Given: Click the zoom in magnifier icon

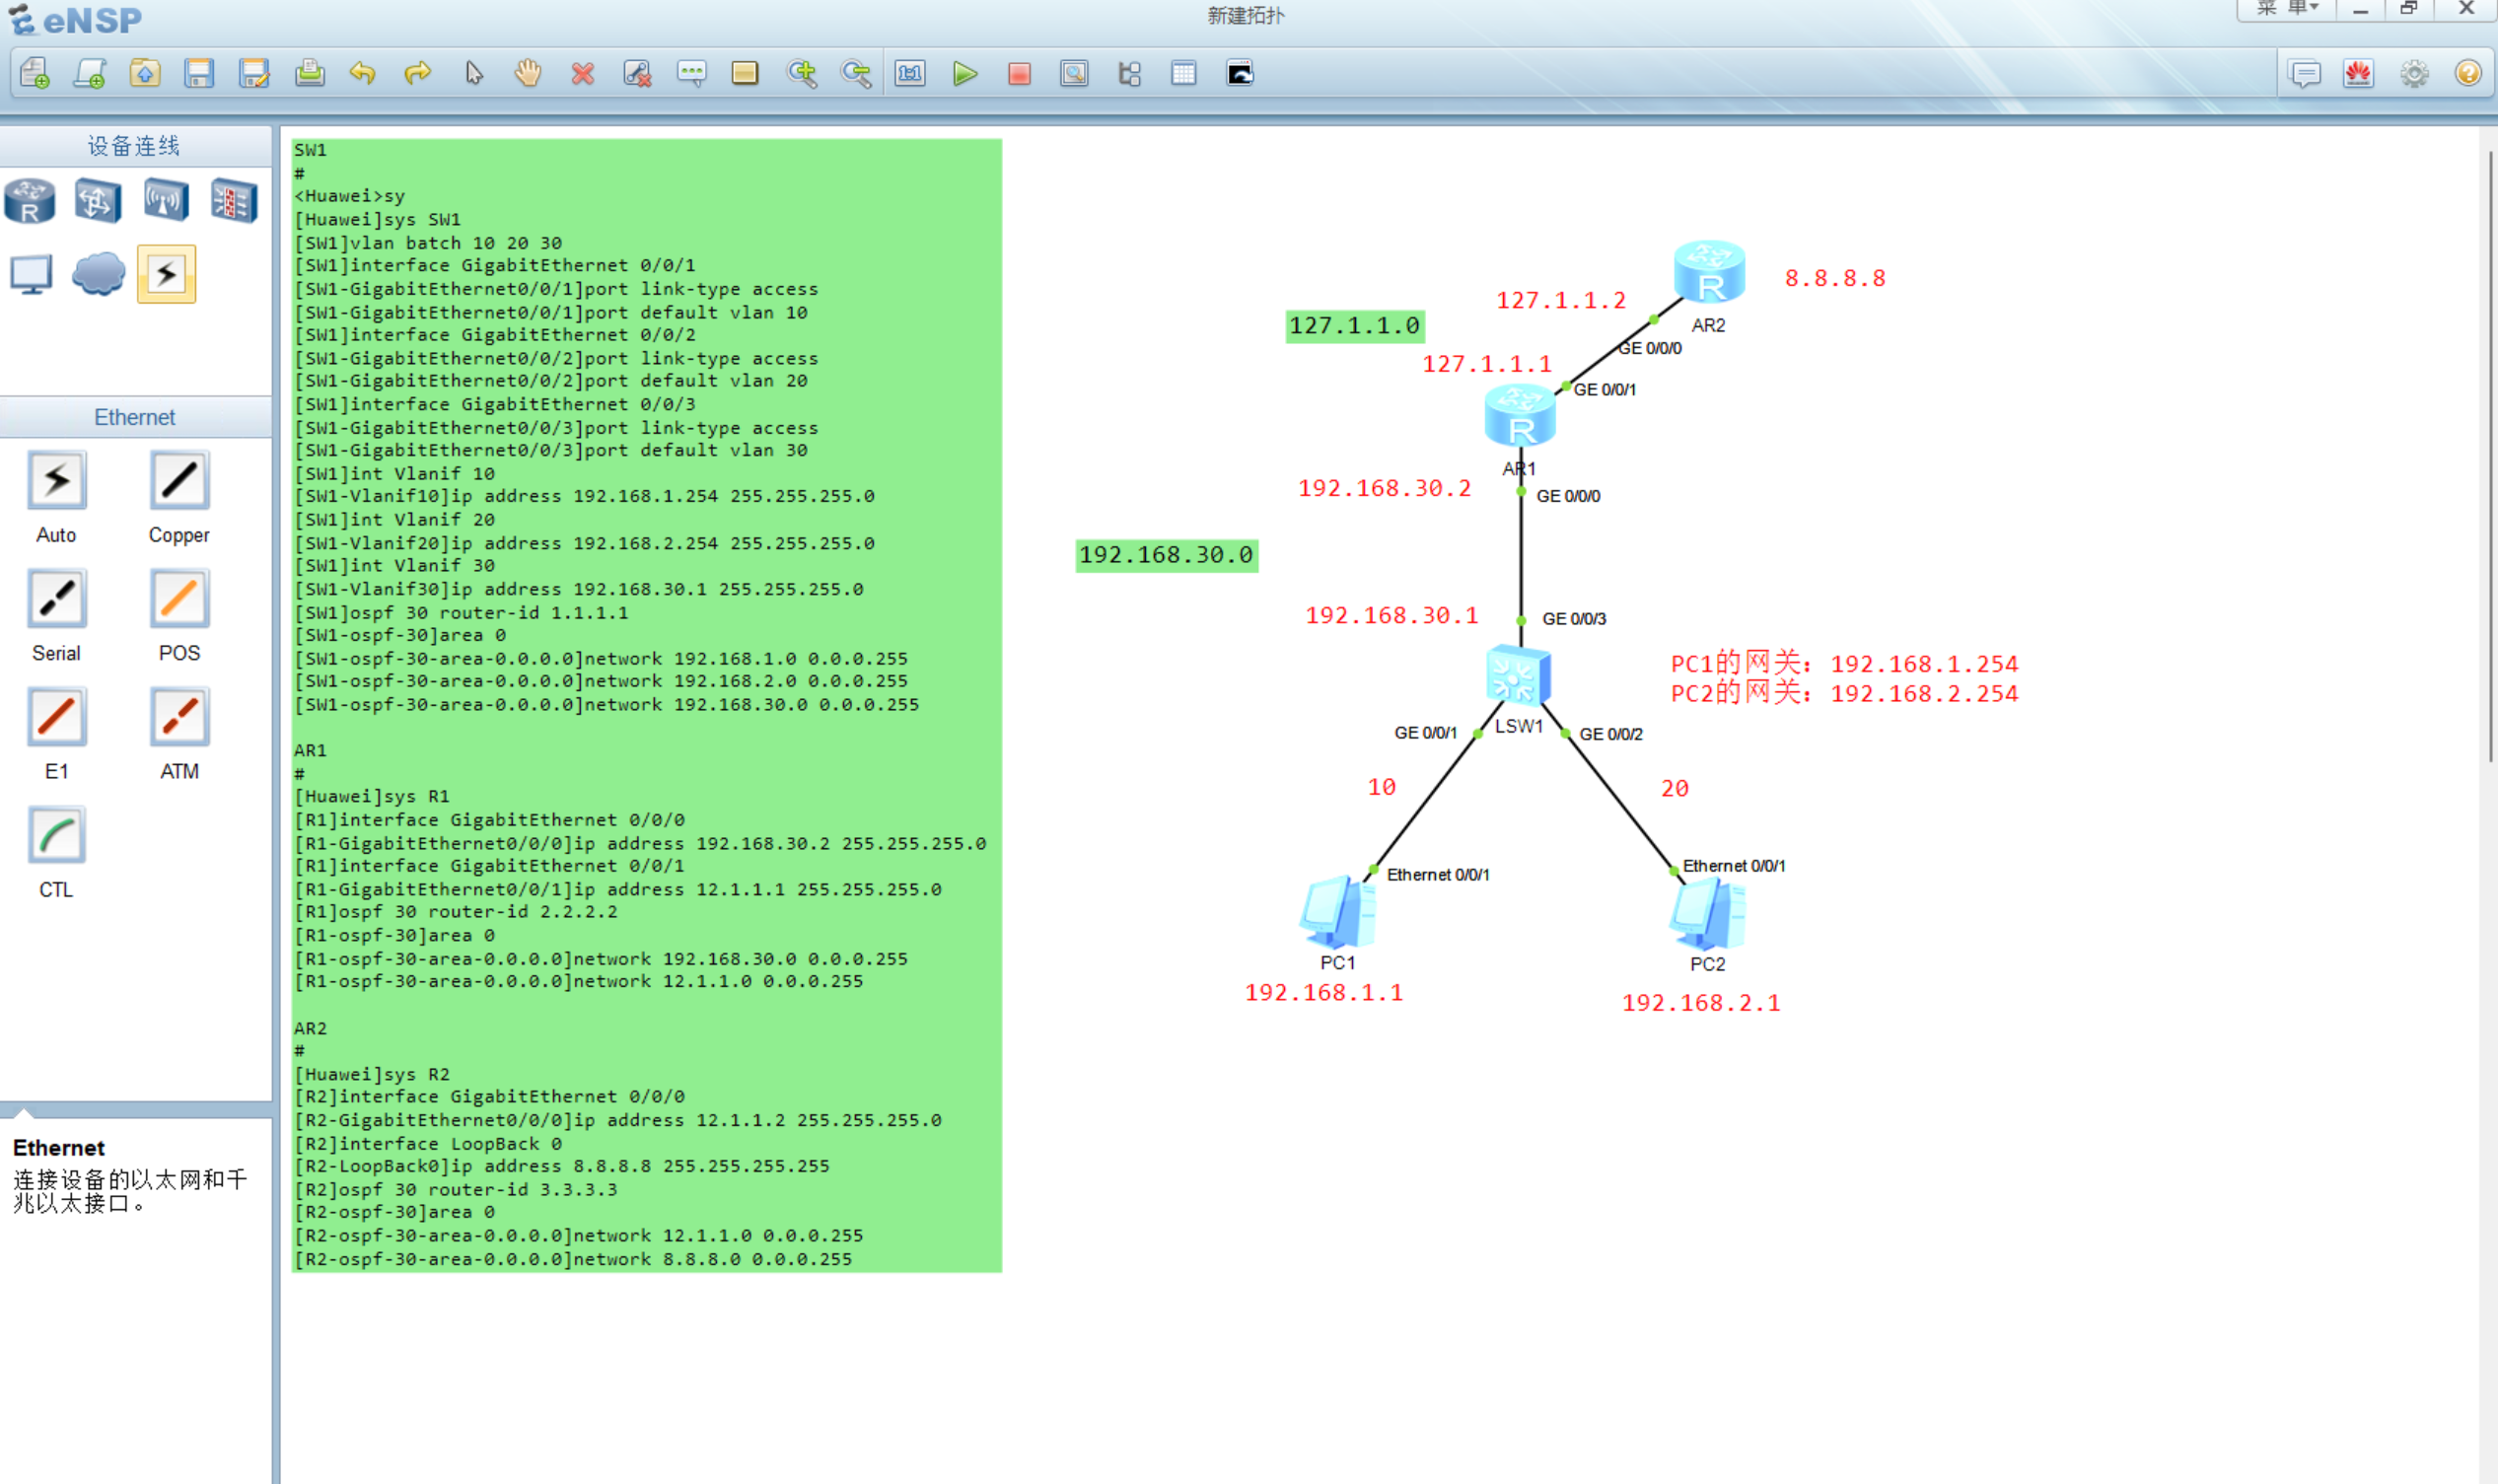Looking at the screenshot, I should [x=801, y=74].
